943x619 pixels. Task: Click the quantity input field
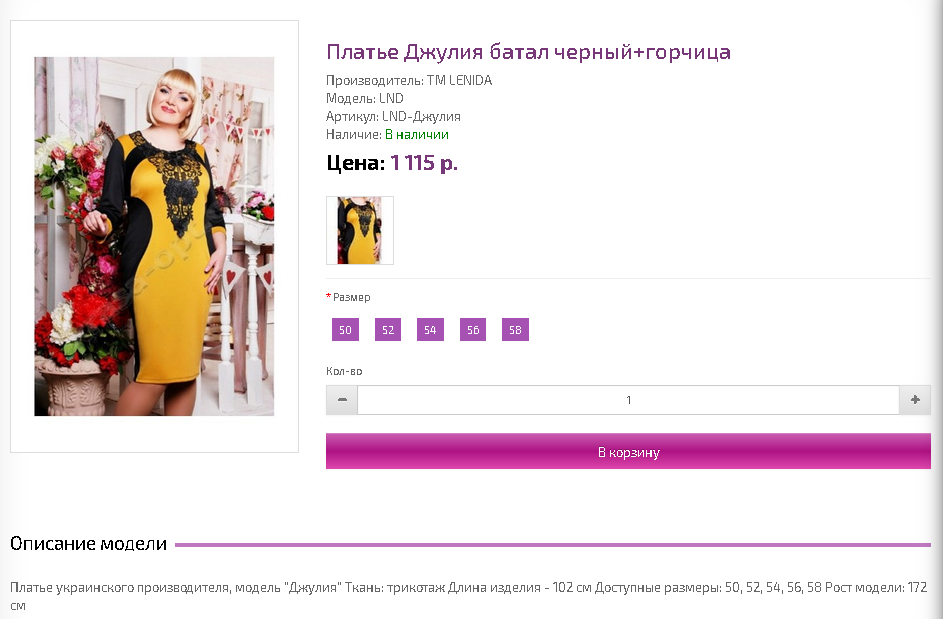tap(628, 400)
